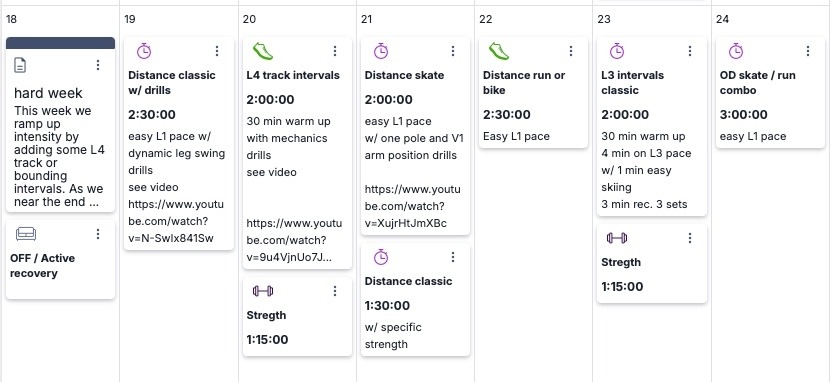Viewport: 834px width, 382px height.
Task: Click the stopwatch icon on Distance skate card
Action: pyautogui.click(x=381, y=51)
